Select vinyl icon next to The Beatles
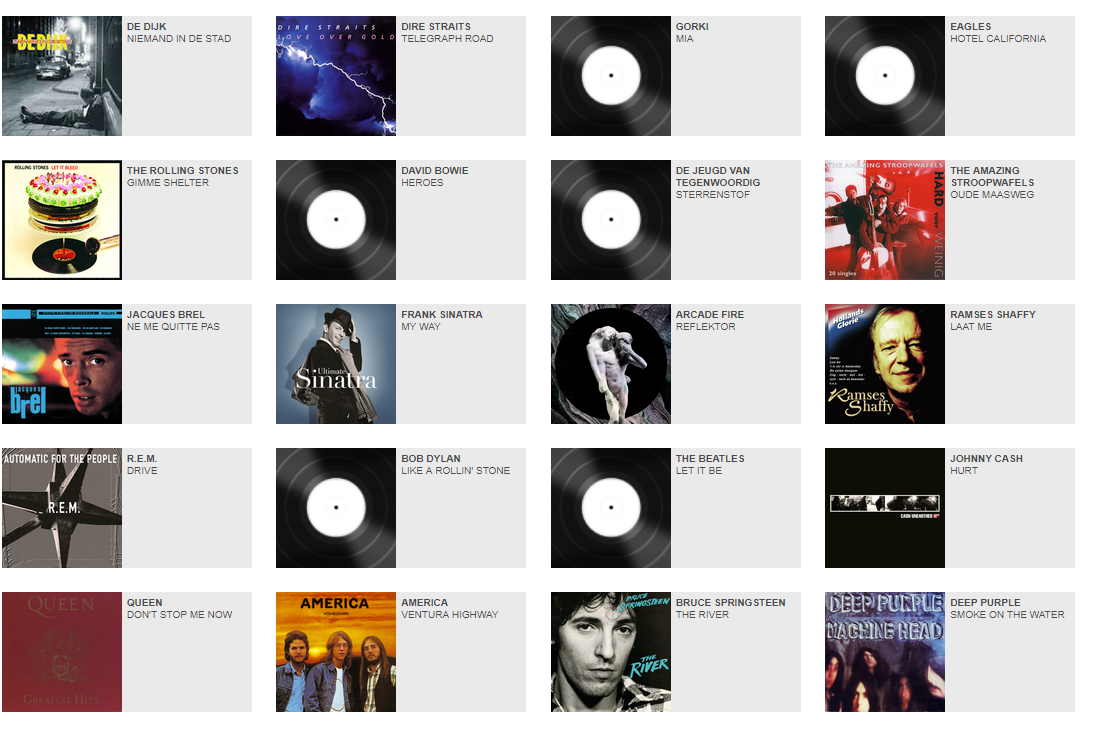The width and height of the screenshot is (1103, 731). point(611,508)
